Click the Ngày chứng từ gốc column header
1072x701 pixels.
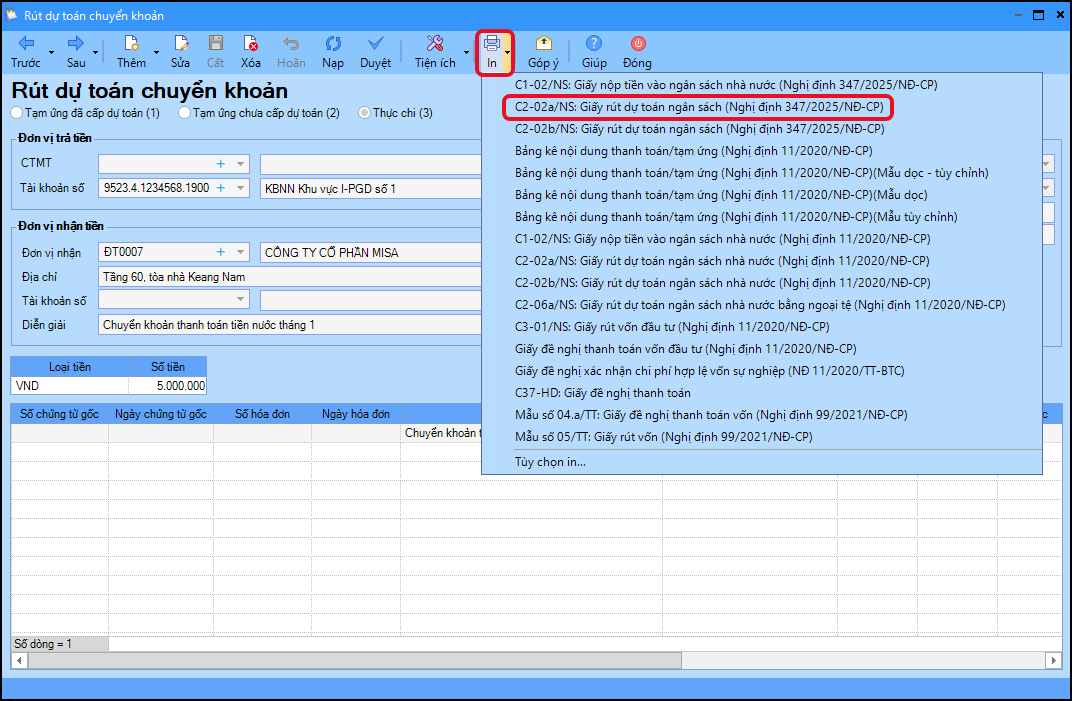point(161,414)
